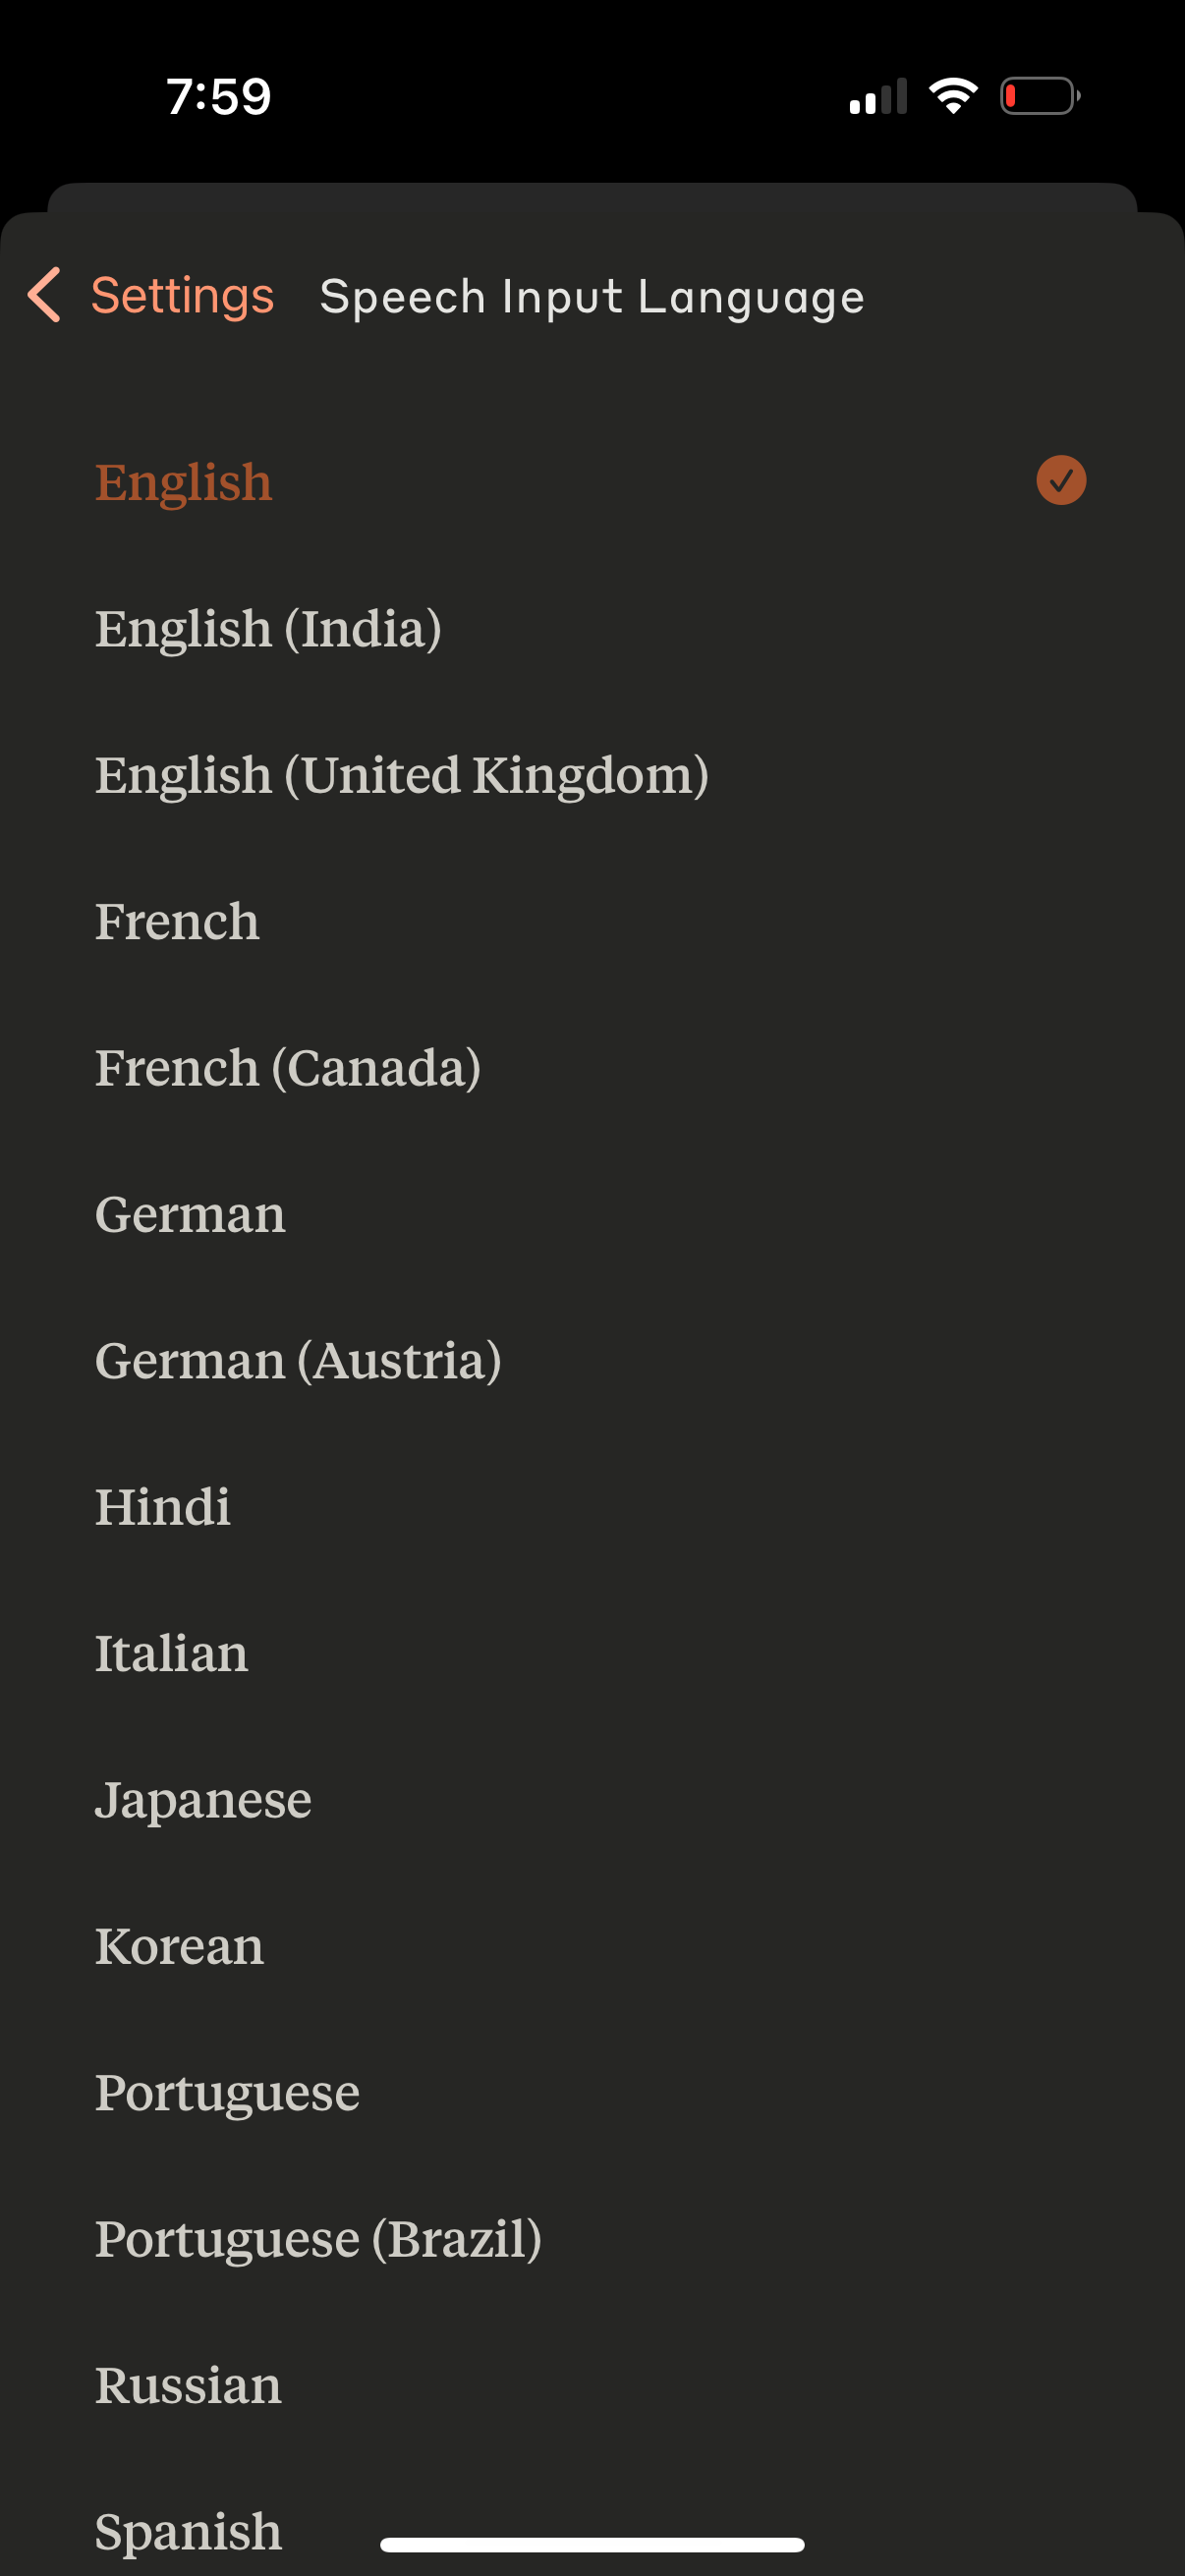Switch speech input to French
This screenshot has width=1185, height=2576.
coord(177,921)
